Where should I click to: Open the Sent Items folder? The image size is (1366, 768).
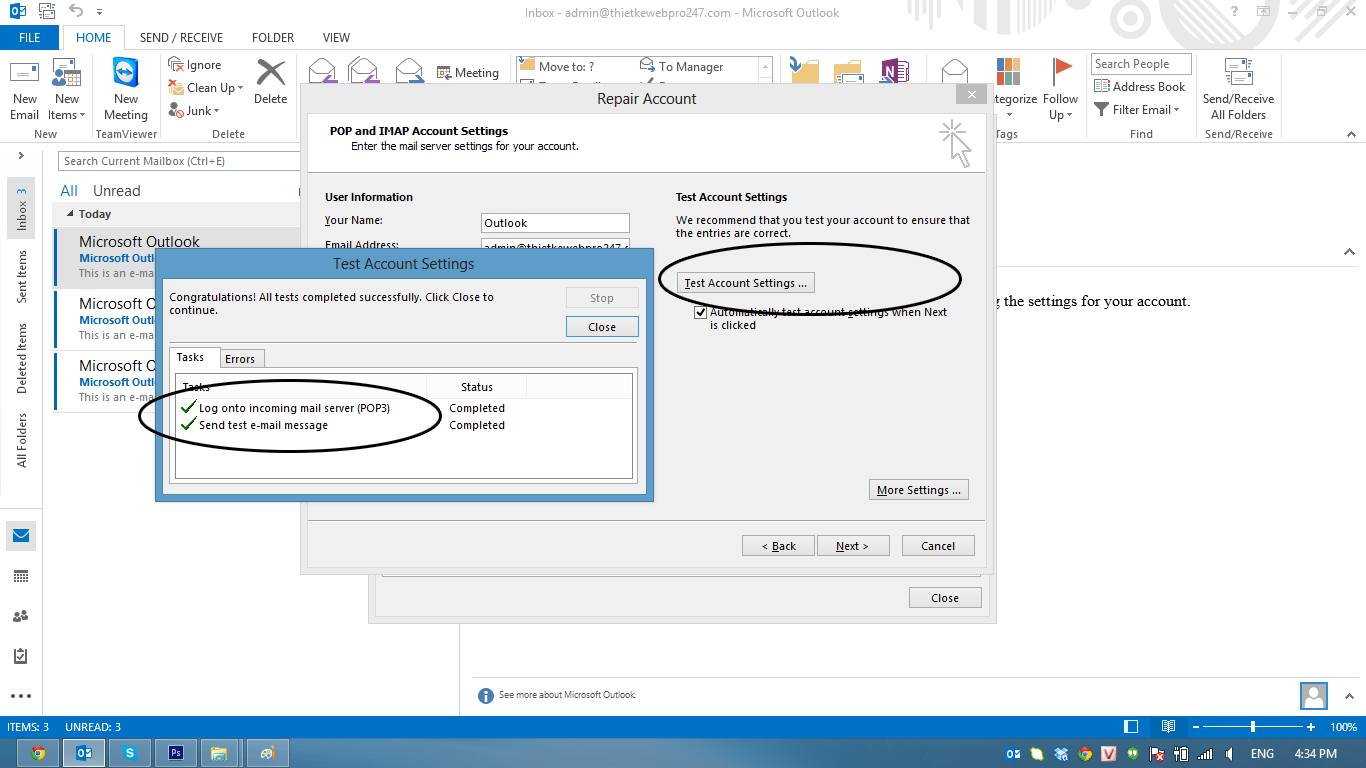22,277
